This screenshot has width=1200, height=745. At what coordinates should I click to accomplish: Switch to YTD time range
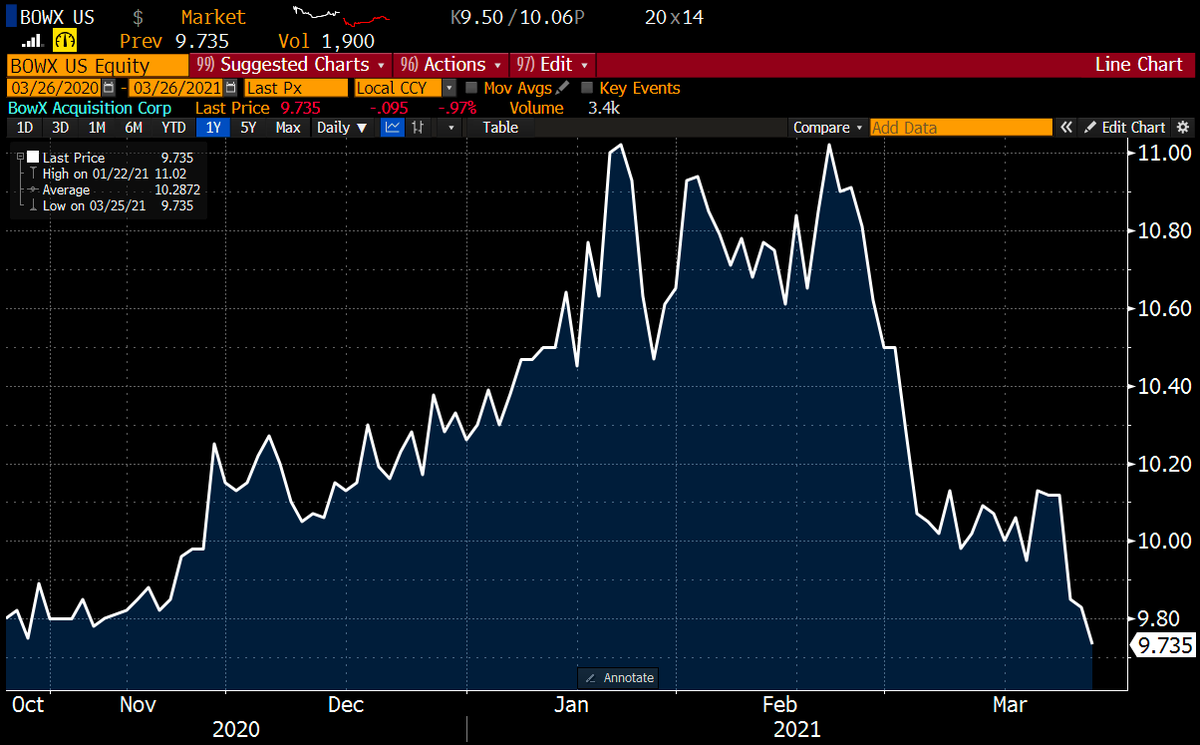pyautogui.click(x=174, y=127)
